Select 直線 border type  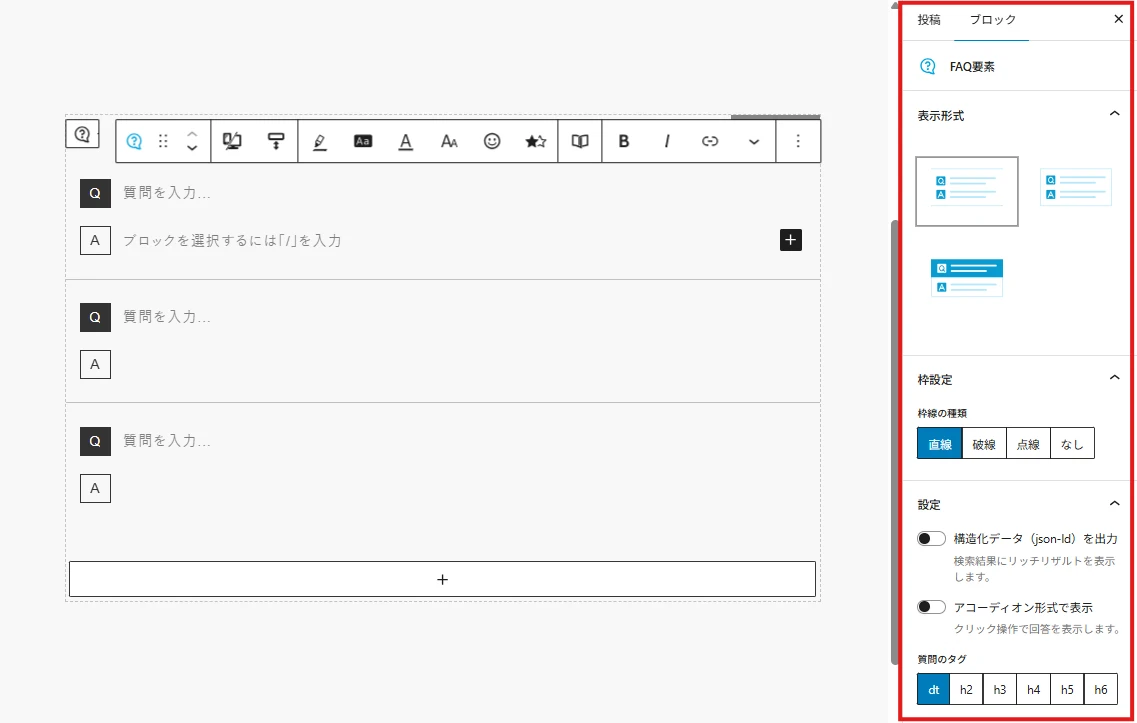coord(940,444)
